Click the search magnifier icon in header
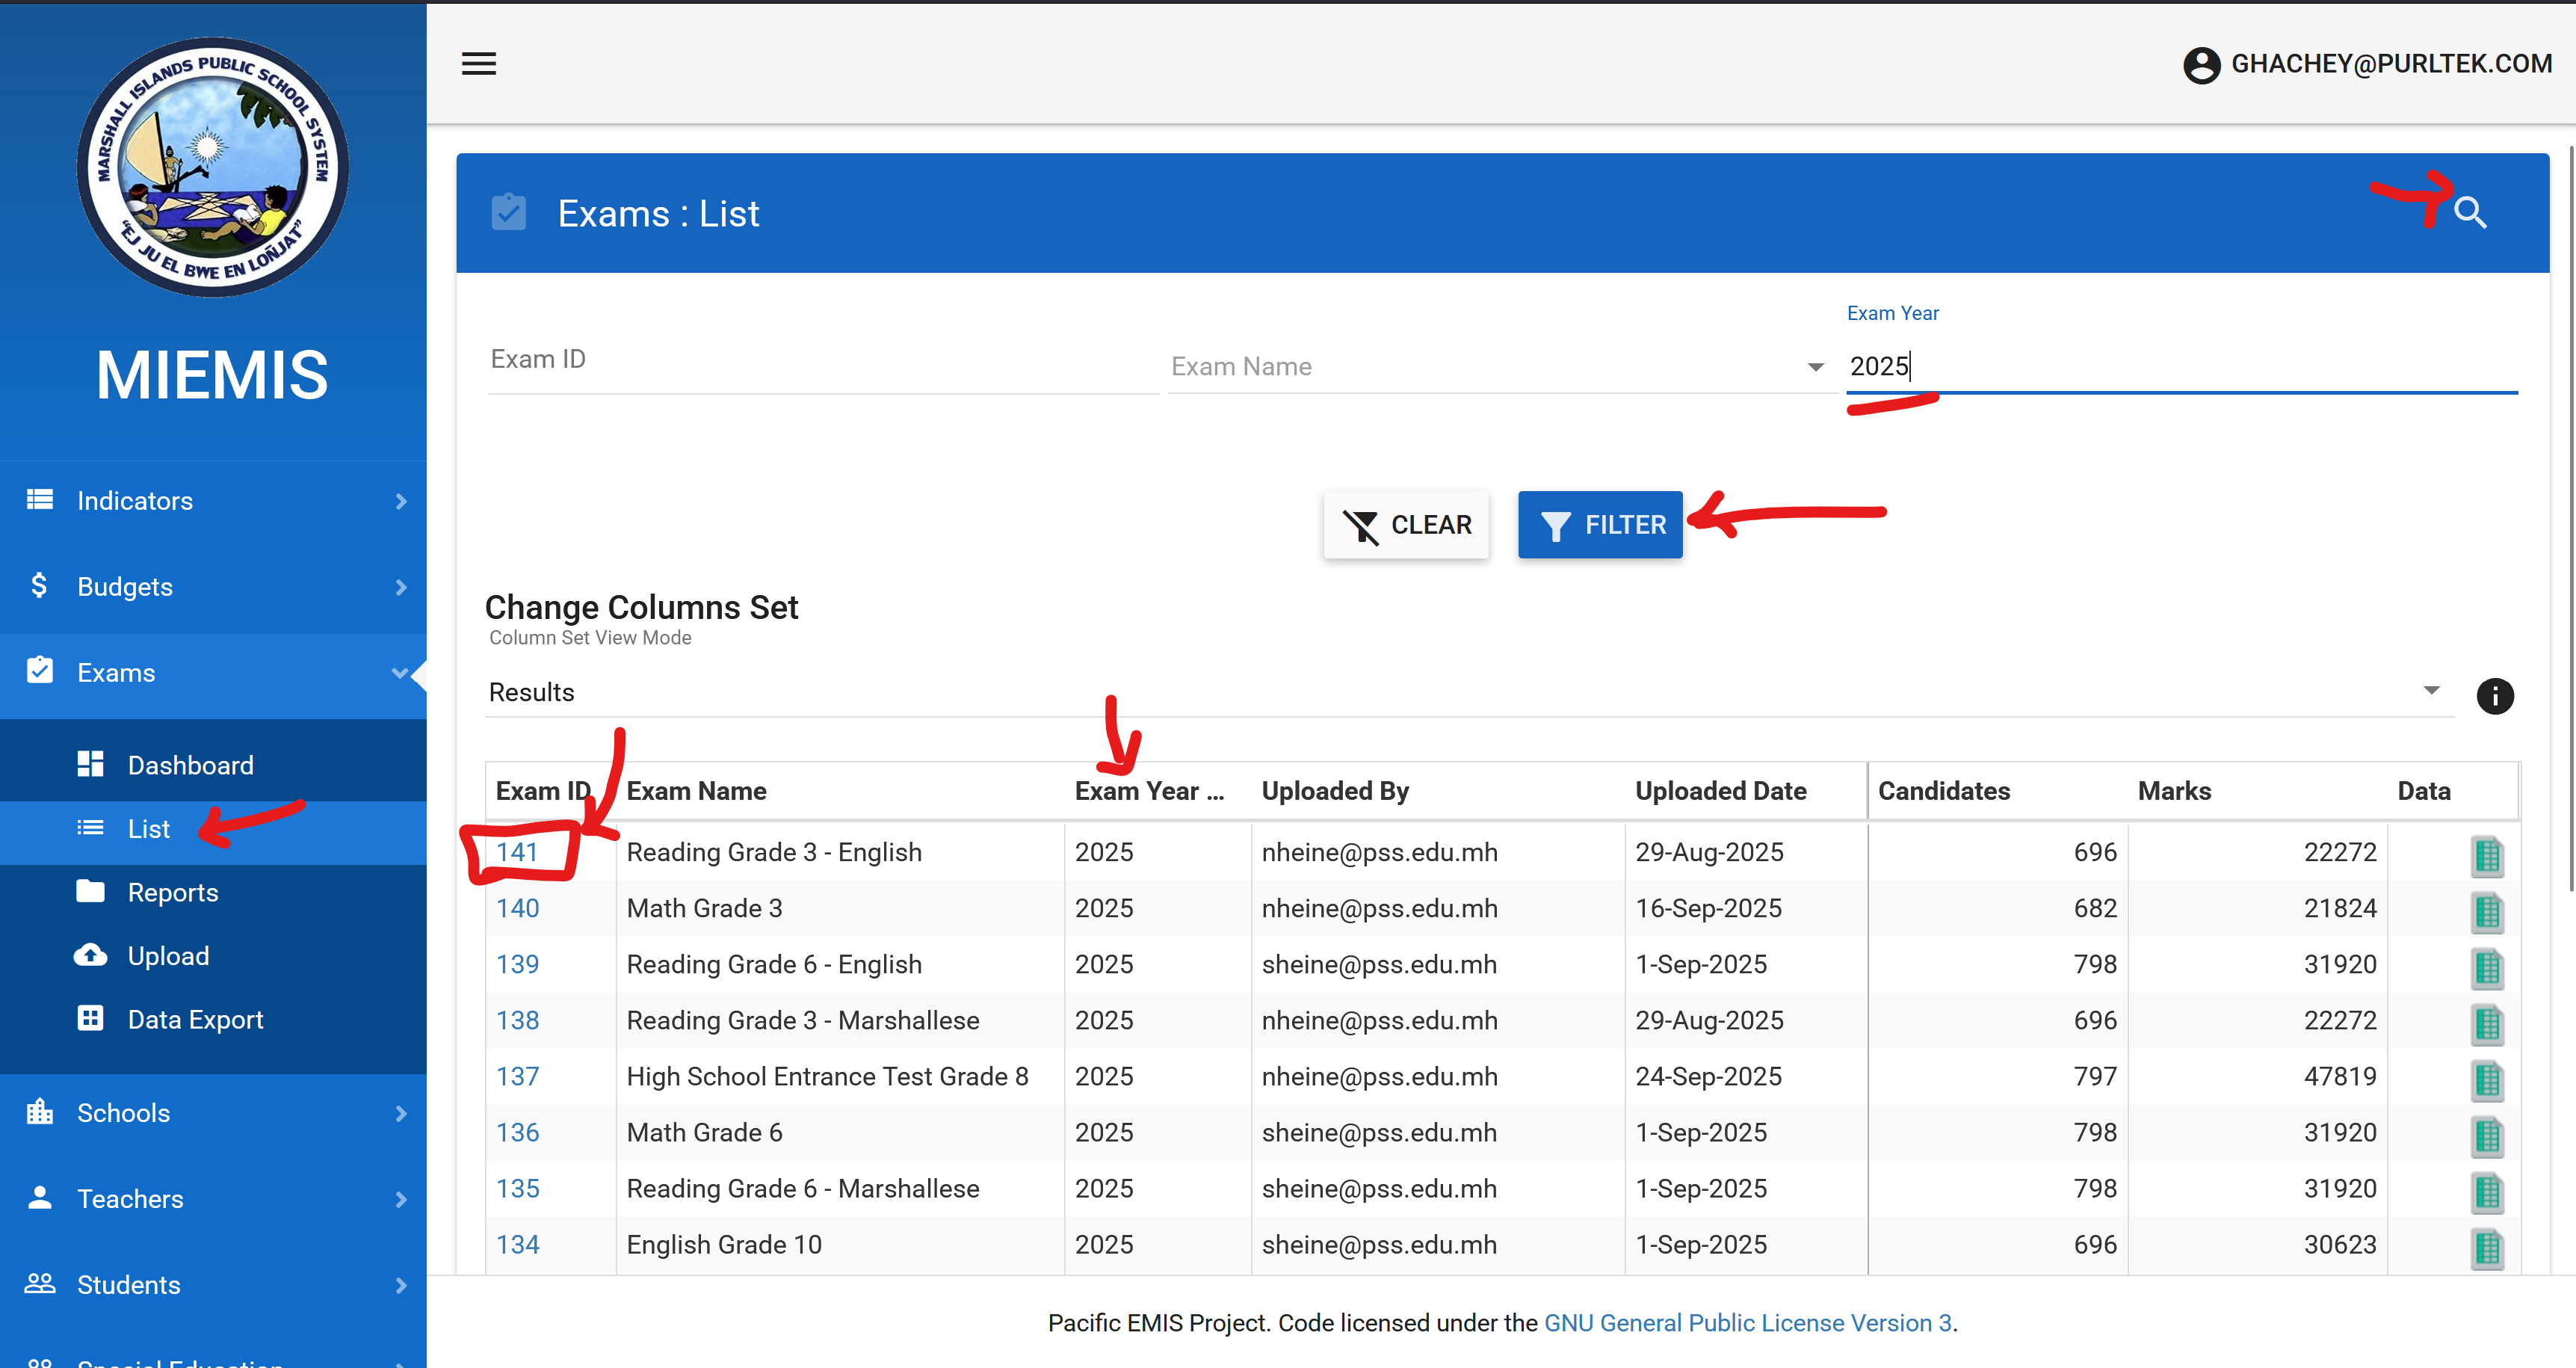This screenshot has width=2576, height=1368. (2469, 212)
